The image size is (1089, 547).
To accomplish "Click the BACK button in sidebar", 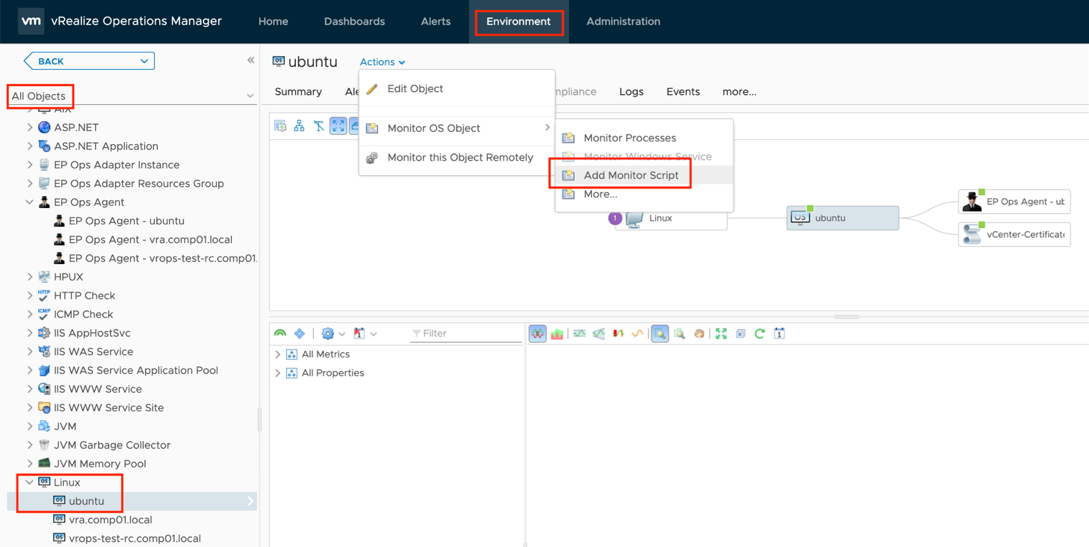I will [x=88, y=61].
